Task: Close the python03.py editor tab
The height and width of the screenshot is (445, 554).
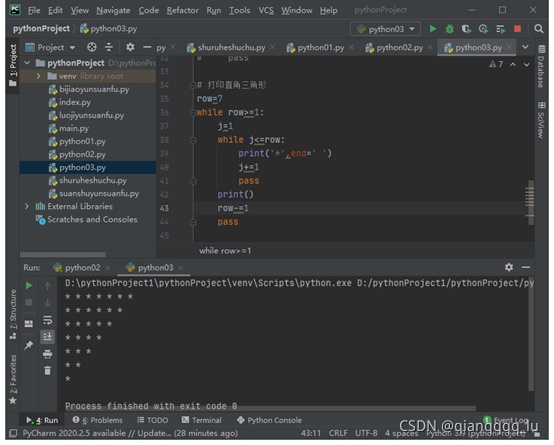Action: (x=508, y=47)
